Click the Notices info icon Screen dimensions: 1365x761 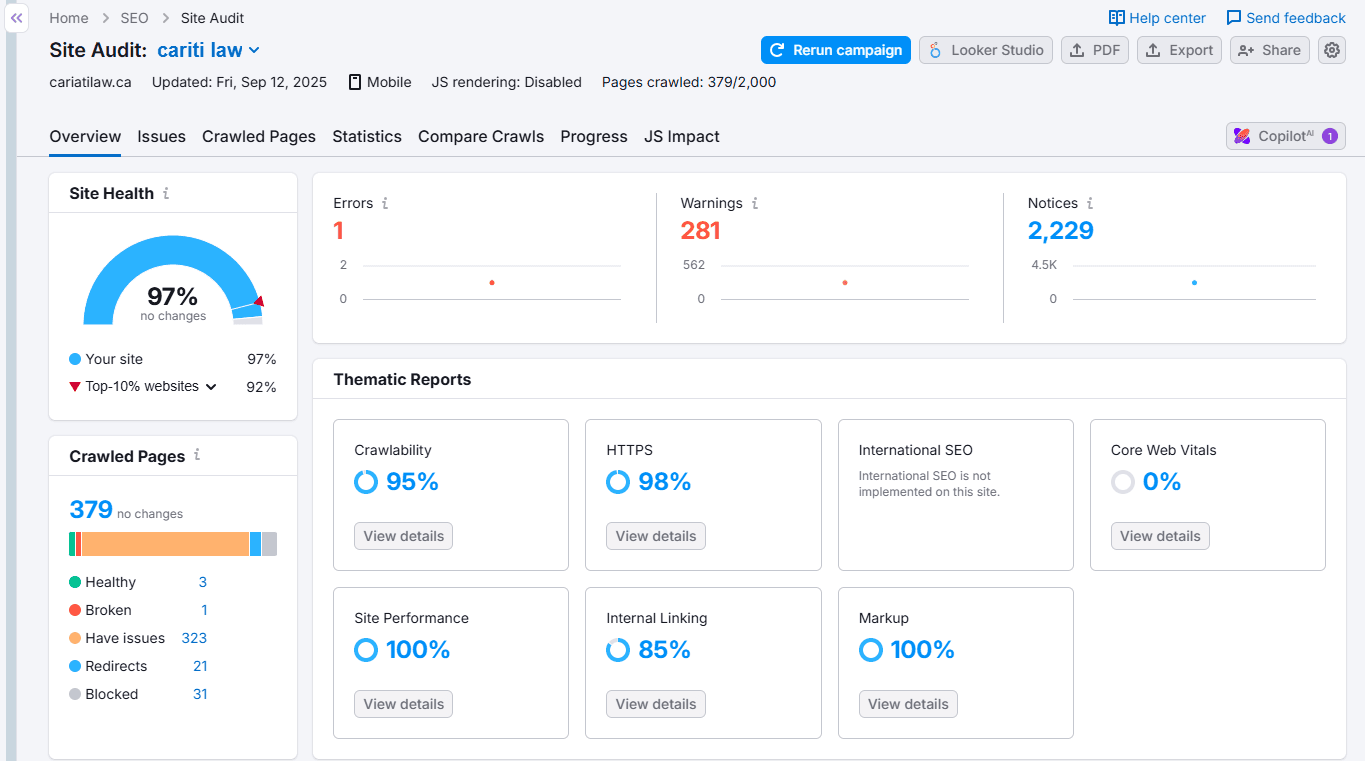(1090, 203)
